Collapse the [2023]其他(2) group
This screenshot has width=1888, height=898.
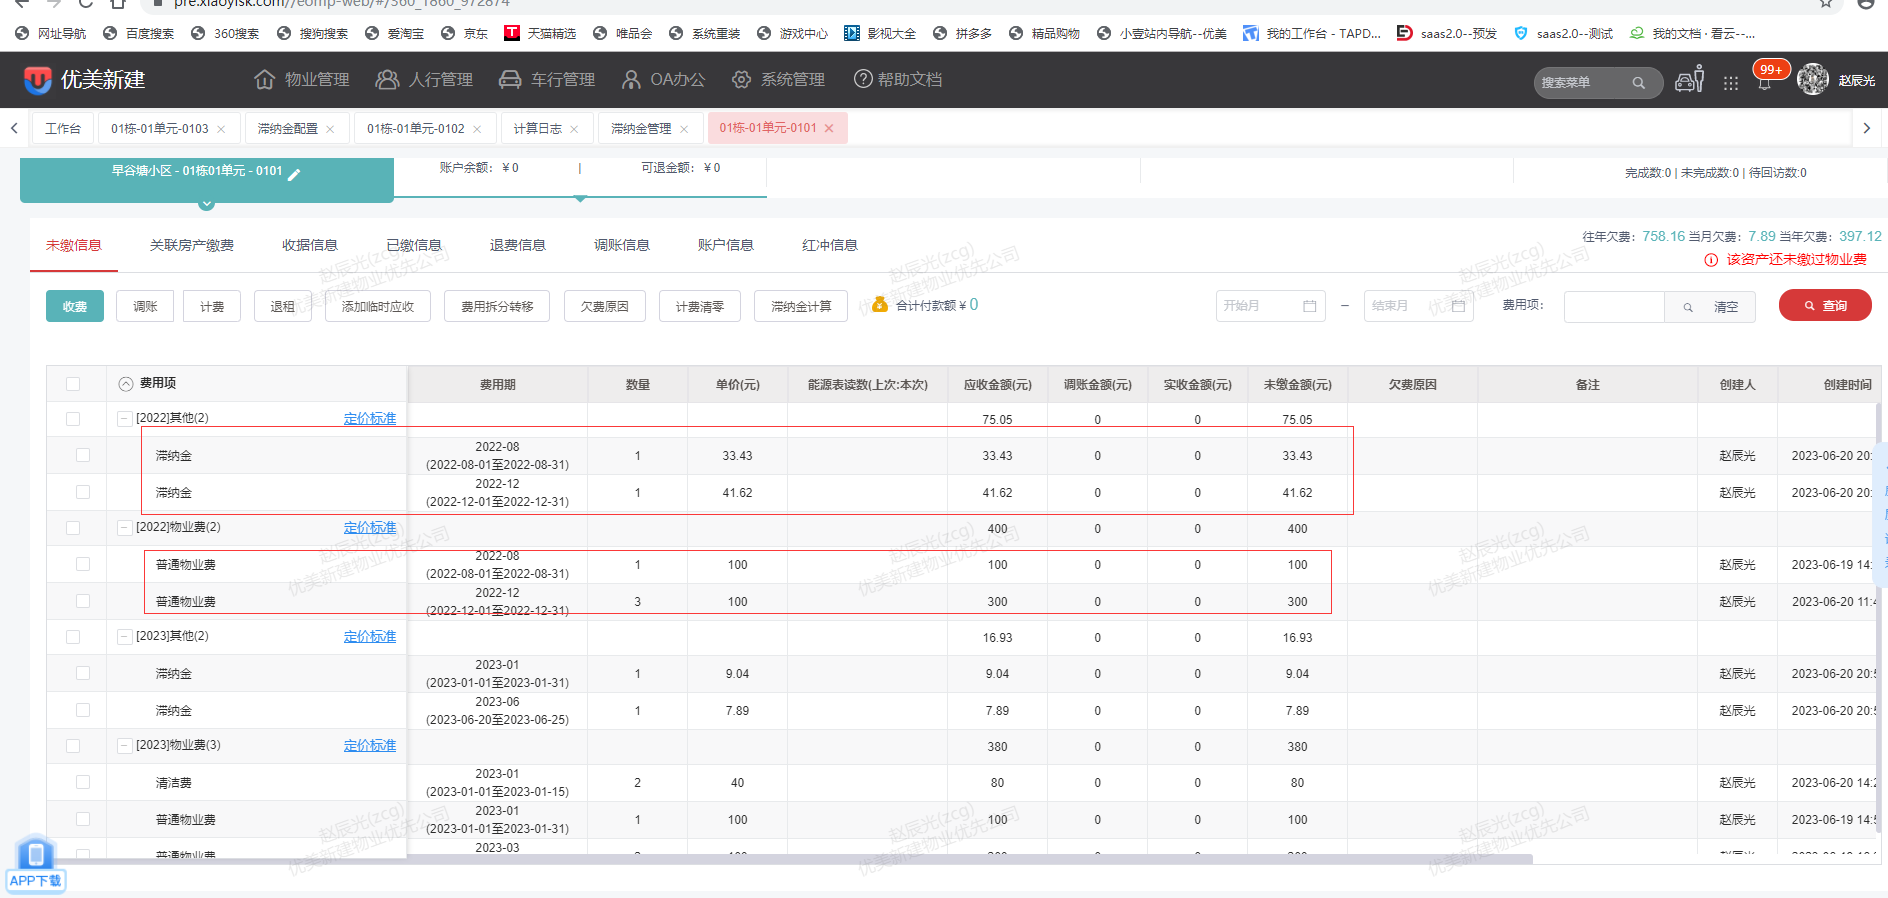click(125, 636)
